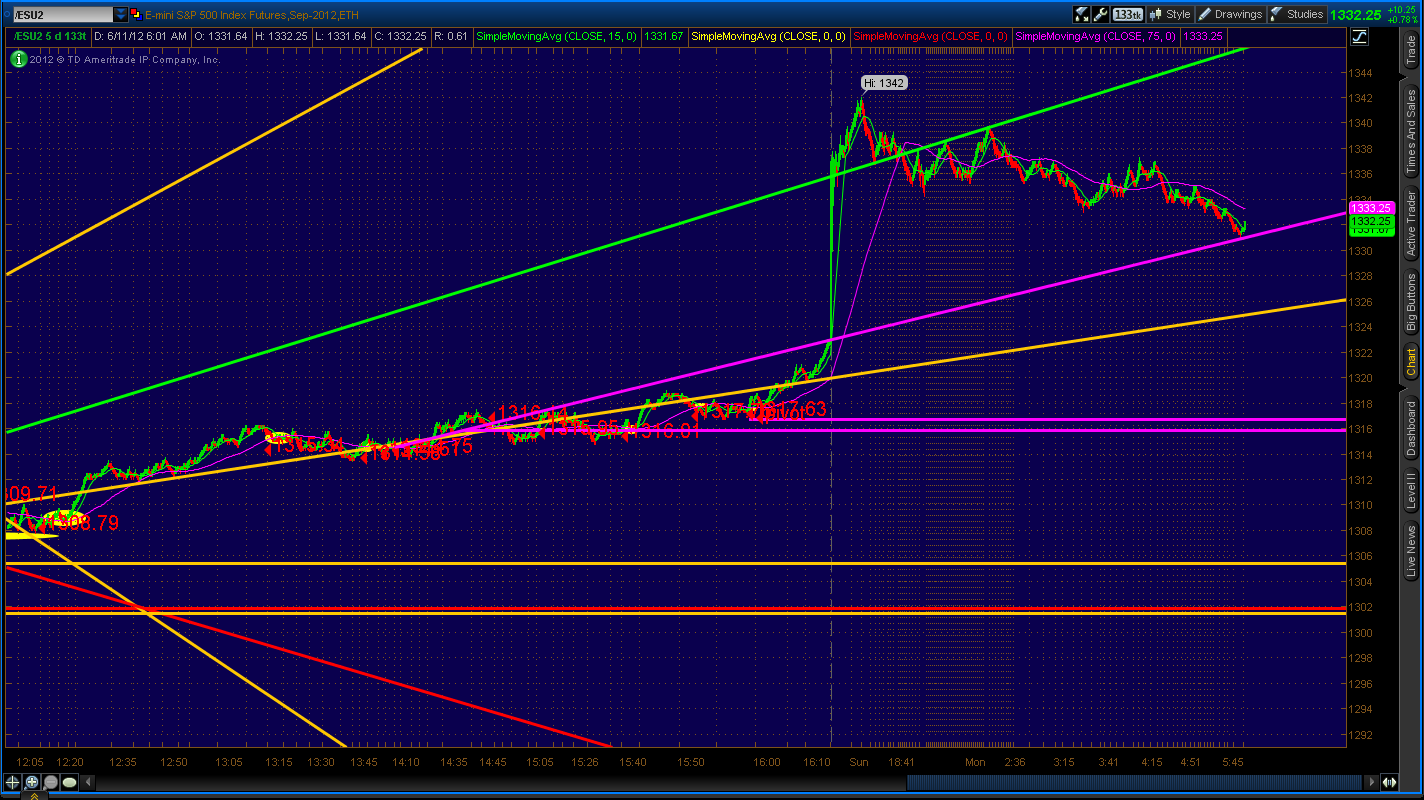The image size is (1424, 800).
Task: Click the O: 1331.64 open value
Action: tap(220, 36)
